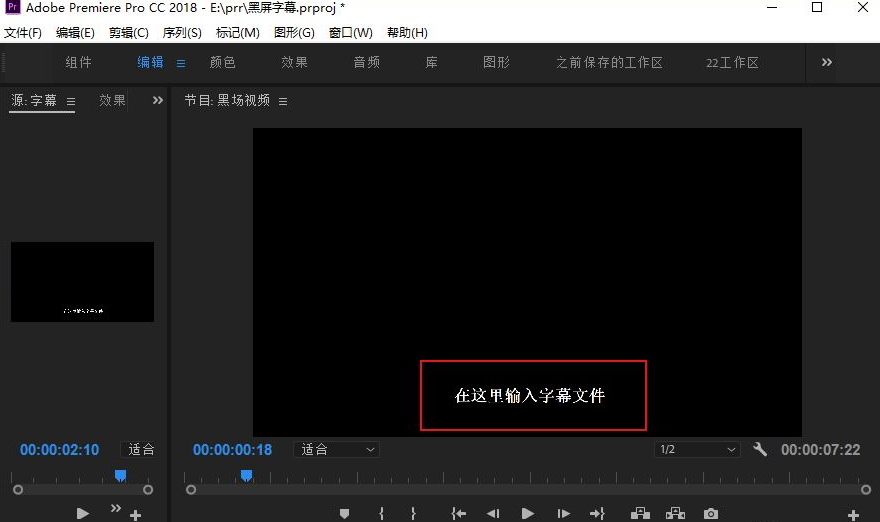880x522 pixels.
Task: Open the 源: 字幕 panel menu icon
Action: pyautogui.click(x=71, y=102)
